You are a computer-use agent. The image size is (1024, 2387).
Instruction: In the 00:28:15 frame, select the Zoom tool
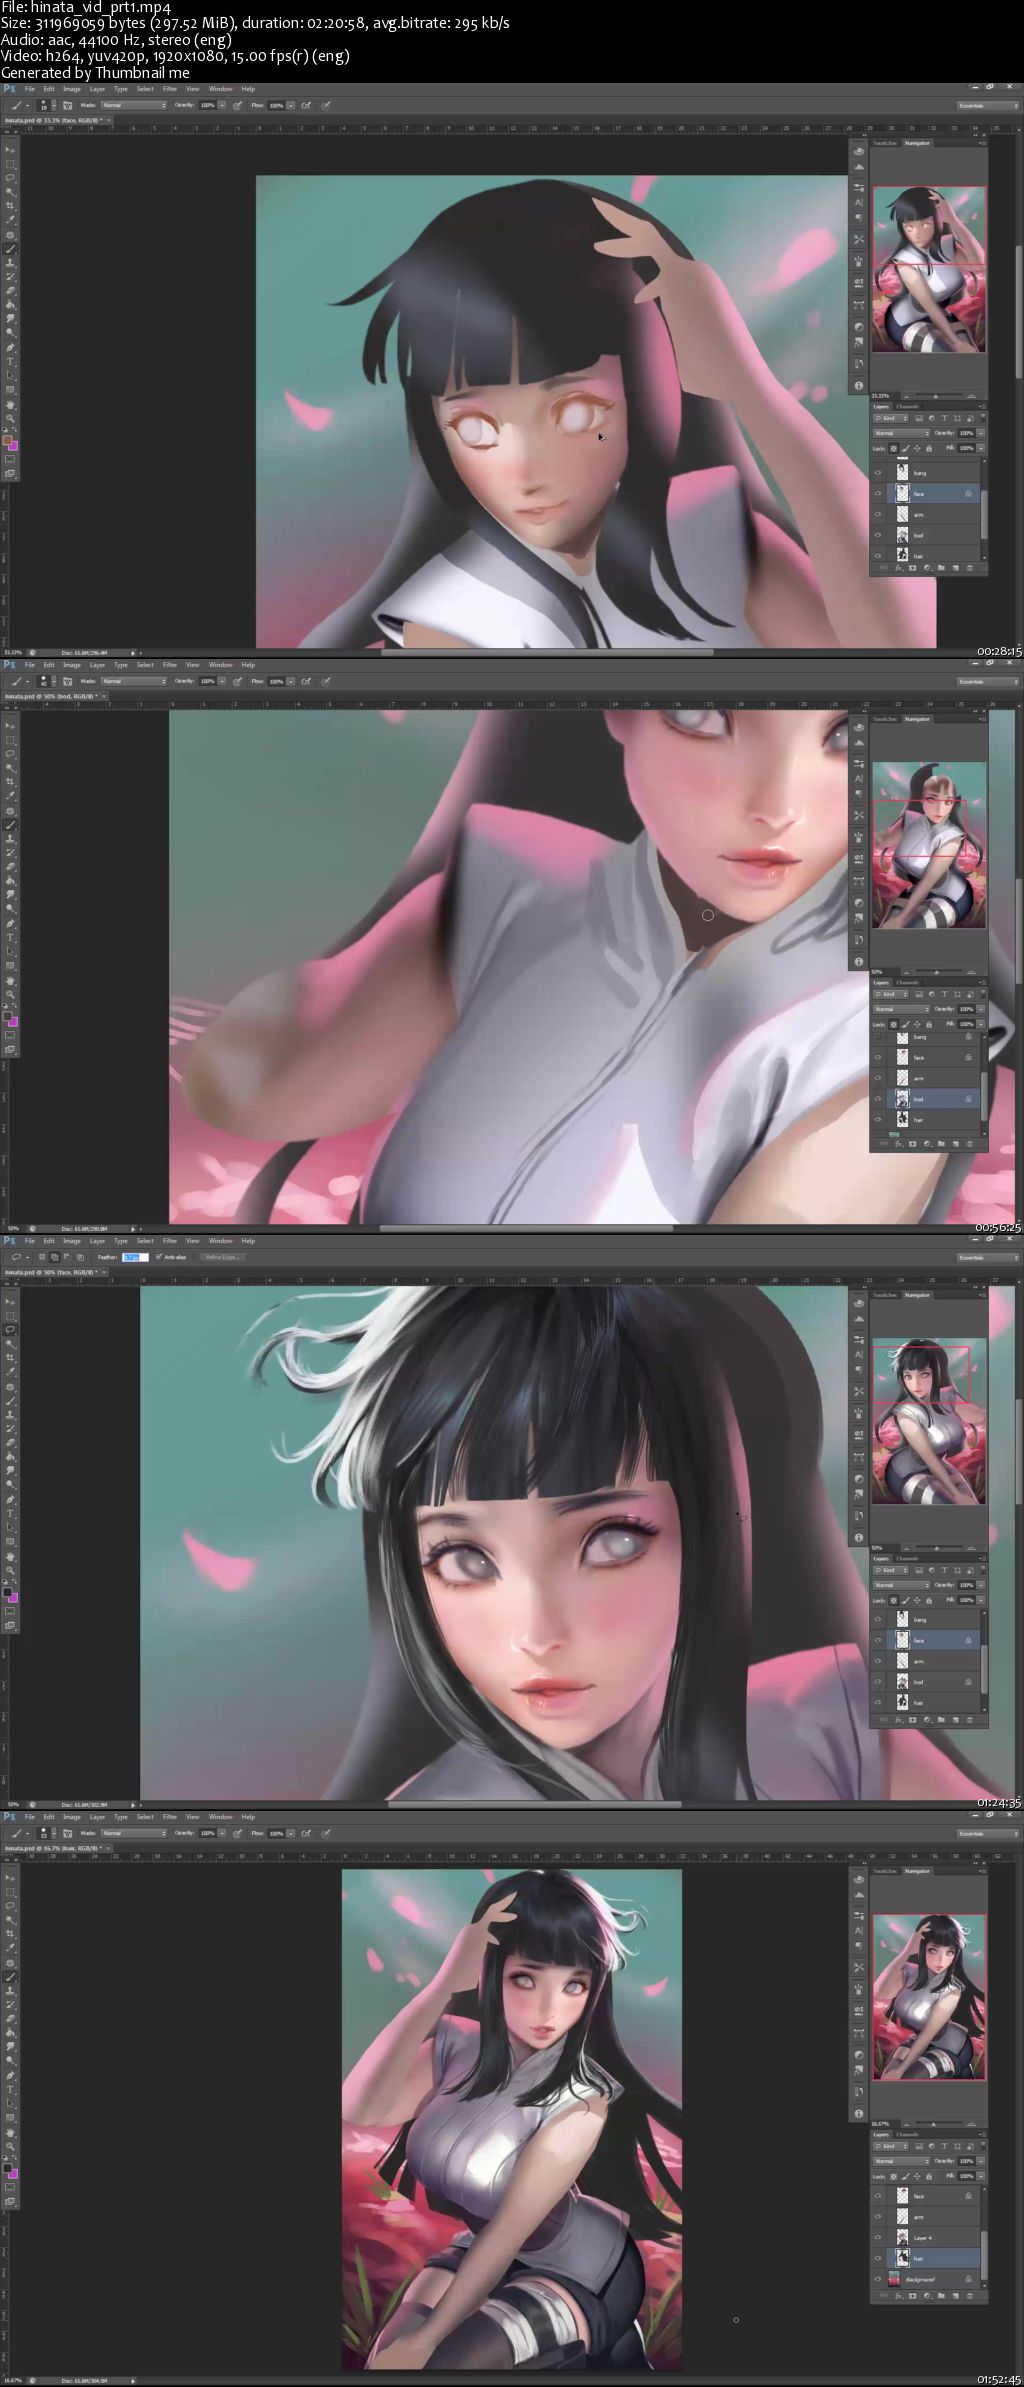(x=10, y=417)
